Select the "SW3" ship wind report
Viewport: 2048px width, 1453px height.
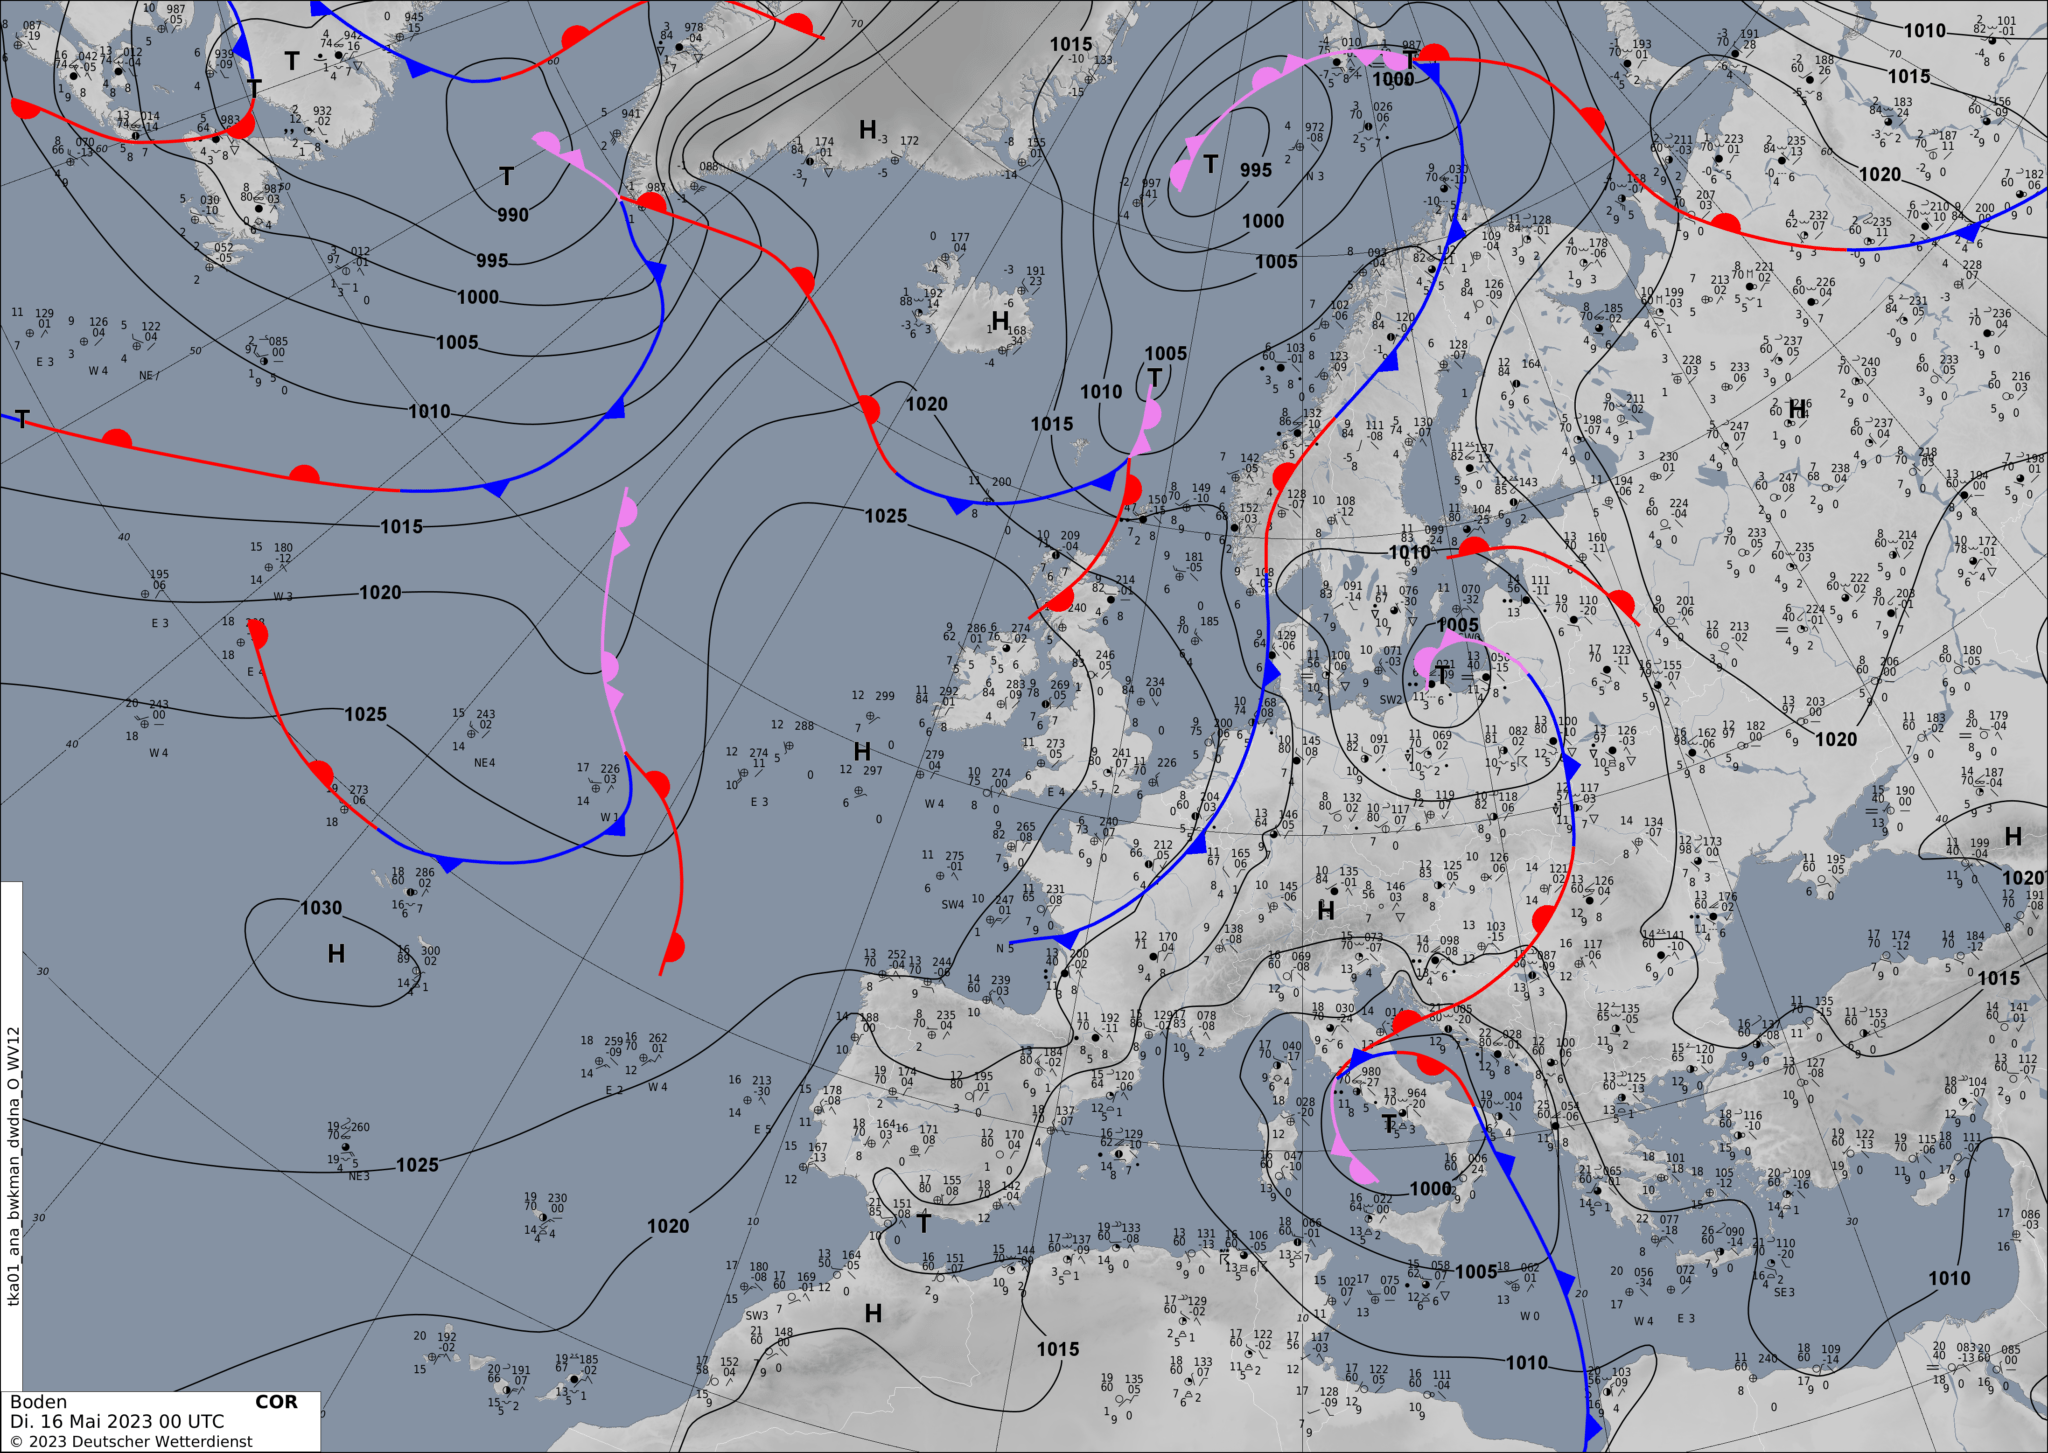coord(756,1316)
